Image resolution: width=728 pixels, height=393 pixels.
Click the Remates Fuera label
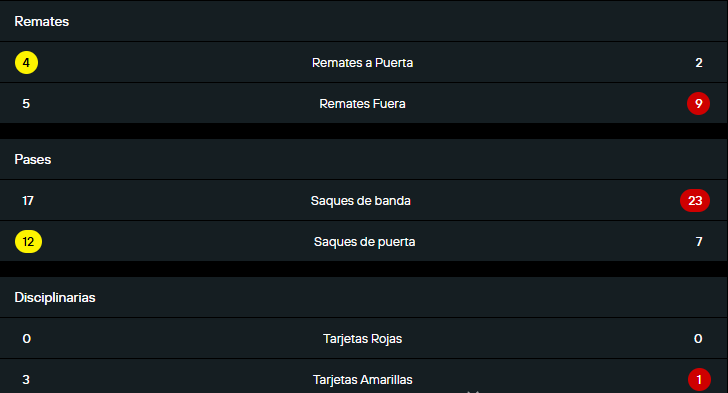pos(363,104)
